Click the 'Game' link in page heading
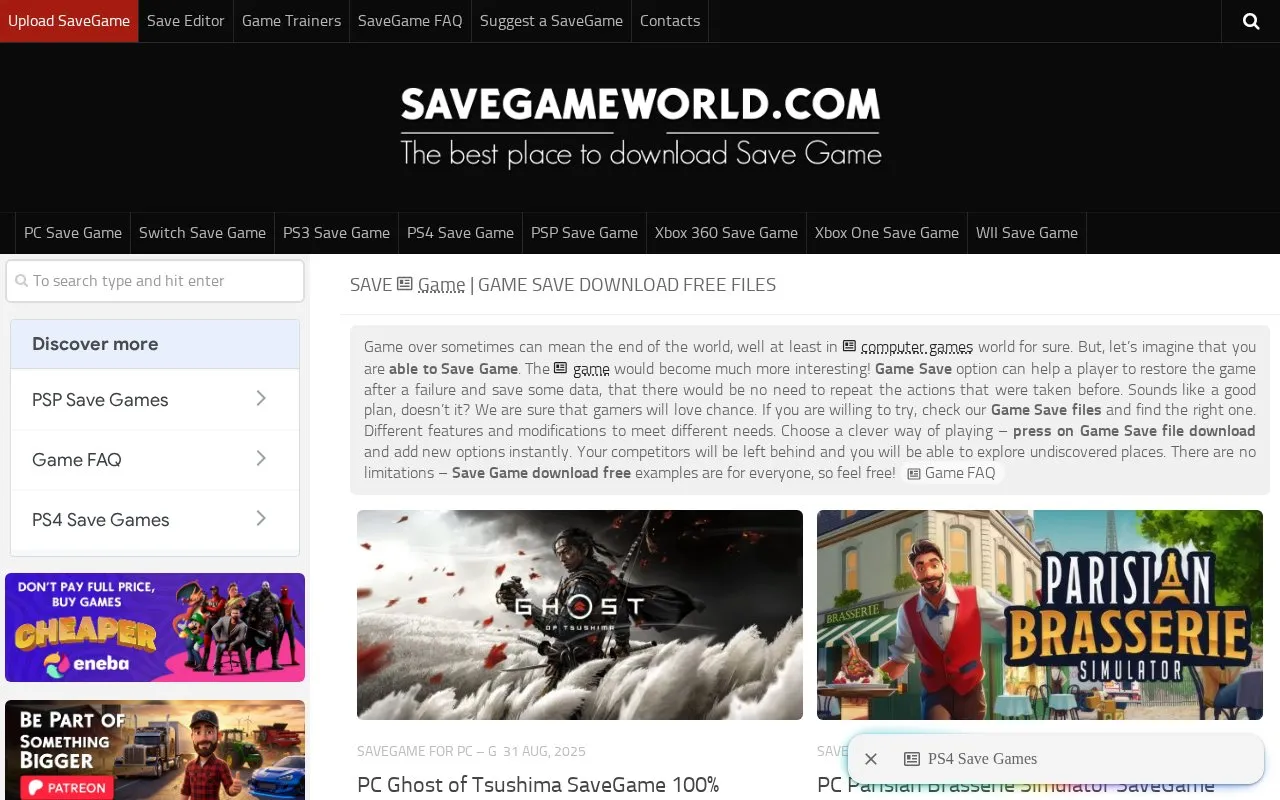This screenshot has height=800, width=1280. coord(431,285)
